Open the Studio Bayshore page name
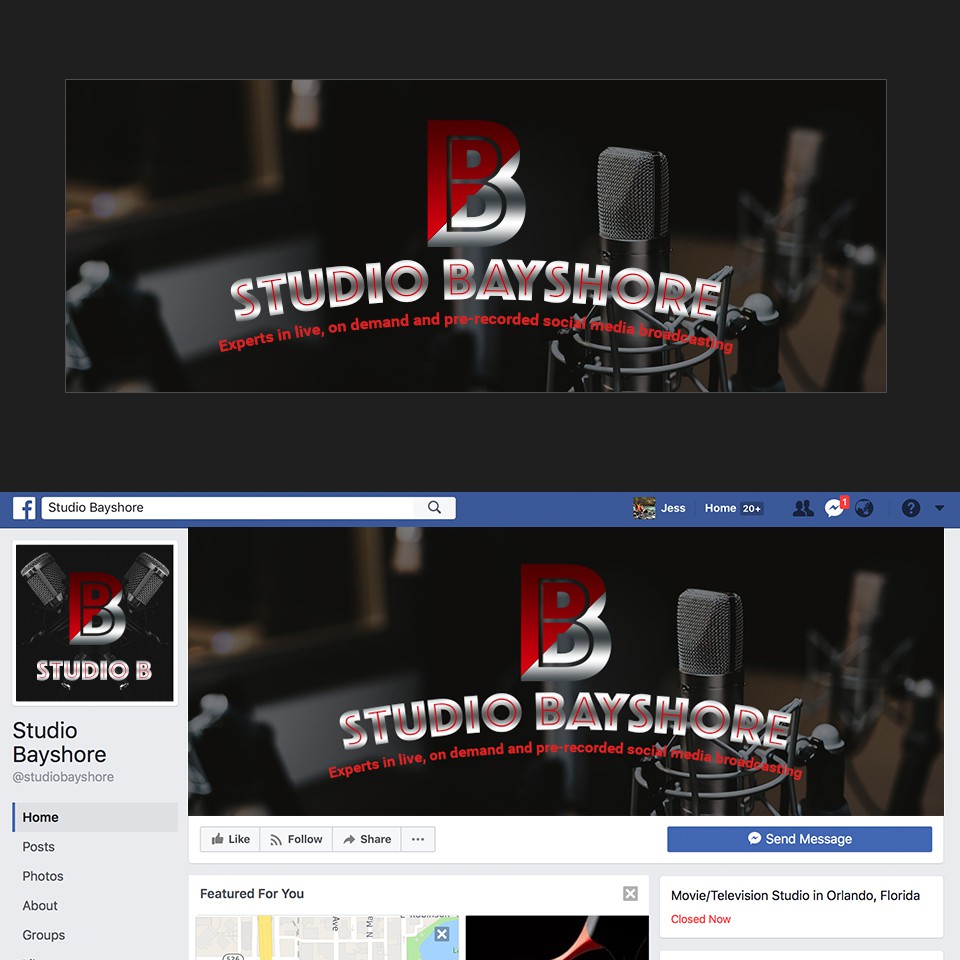This screenshot has width=960, height=960. coord(59,742)
